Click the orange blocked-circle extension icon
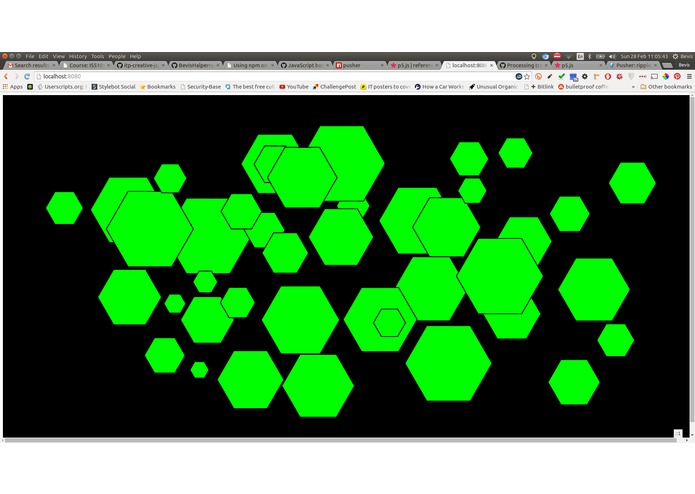 [x=538, y=77]
